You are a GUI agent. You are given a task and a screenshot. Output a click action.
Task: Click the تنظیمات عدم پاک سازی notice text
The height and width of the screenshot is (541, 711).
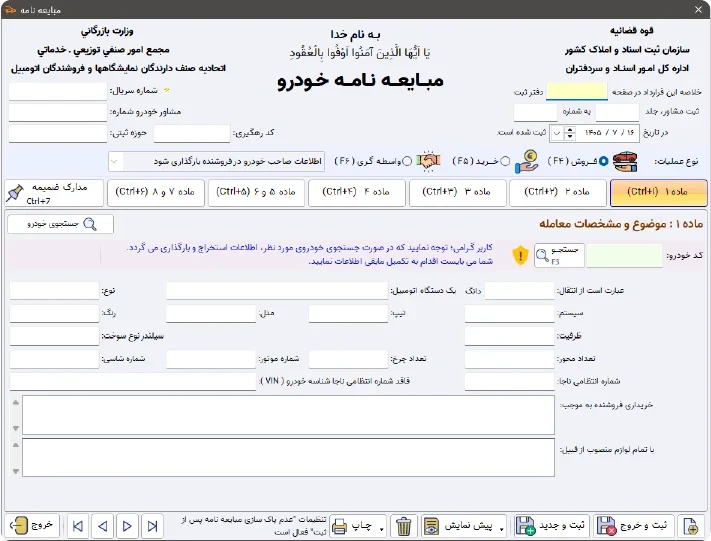(254, 526)
